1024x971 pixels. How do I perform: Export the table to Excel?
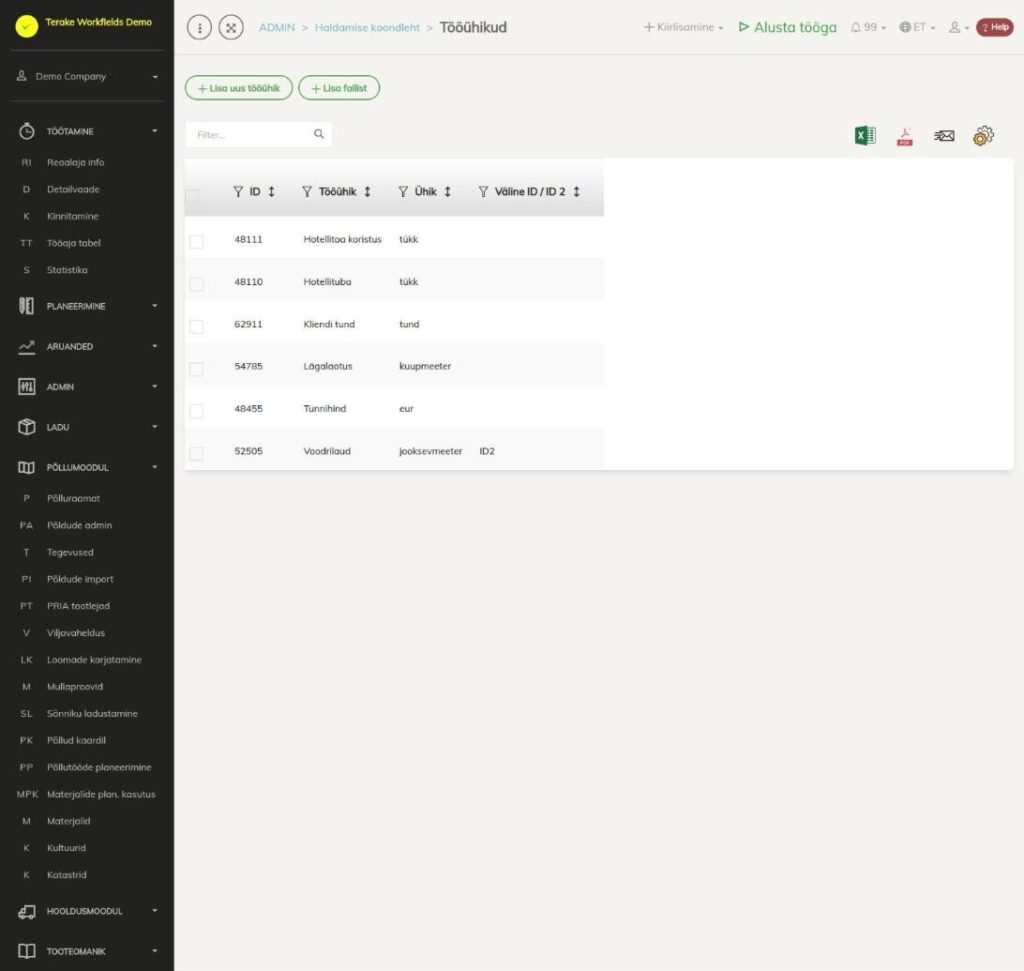[x=865, y=135]
